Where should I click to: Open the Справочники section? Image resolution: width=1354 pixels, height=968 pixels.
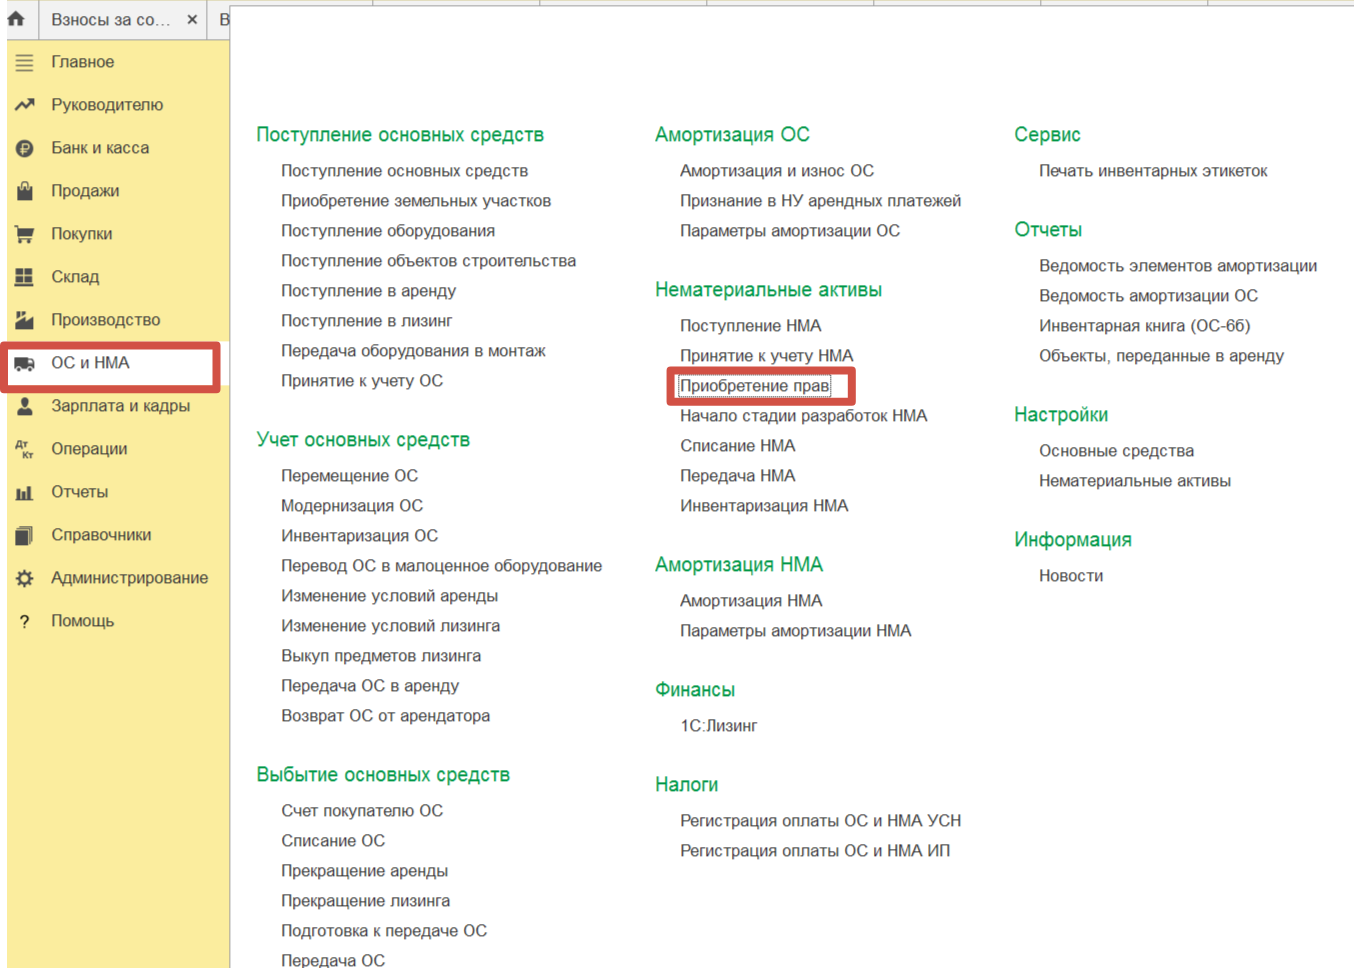click(x=101, y=535)
